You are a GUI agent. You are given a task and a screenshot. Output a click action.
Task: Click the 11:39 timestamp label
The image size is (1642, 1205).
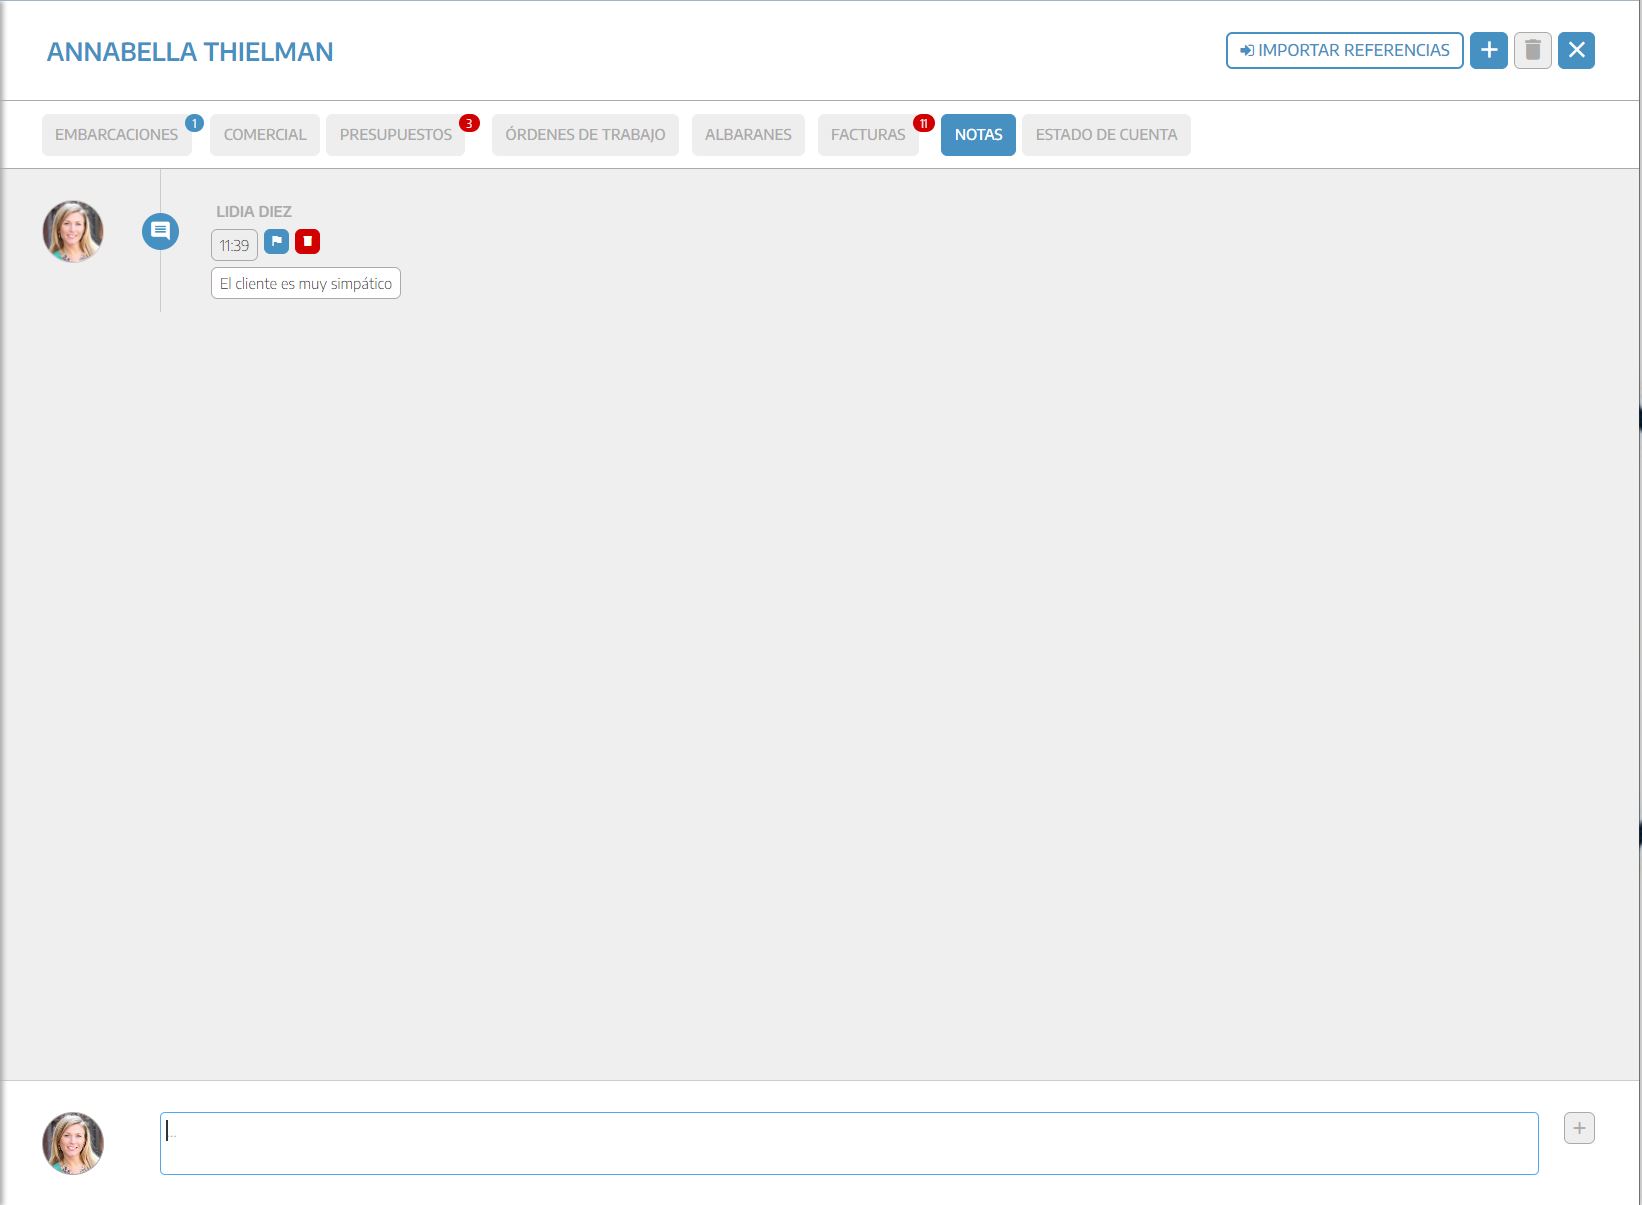tap(234, 245)
